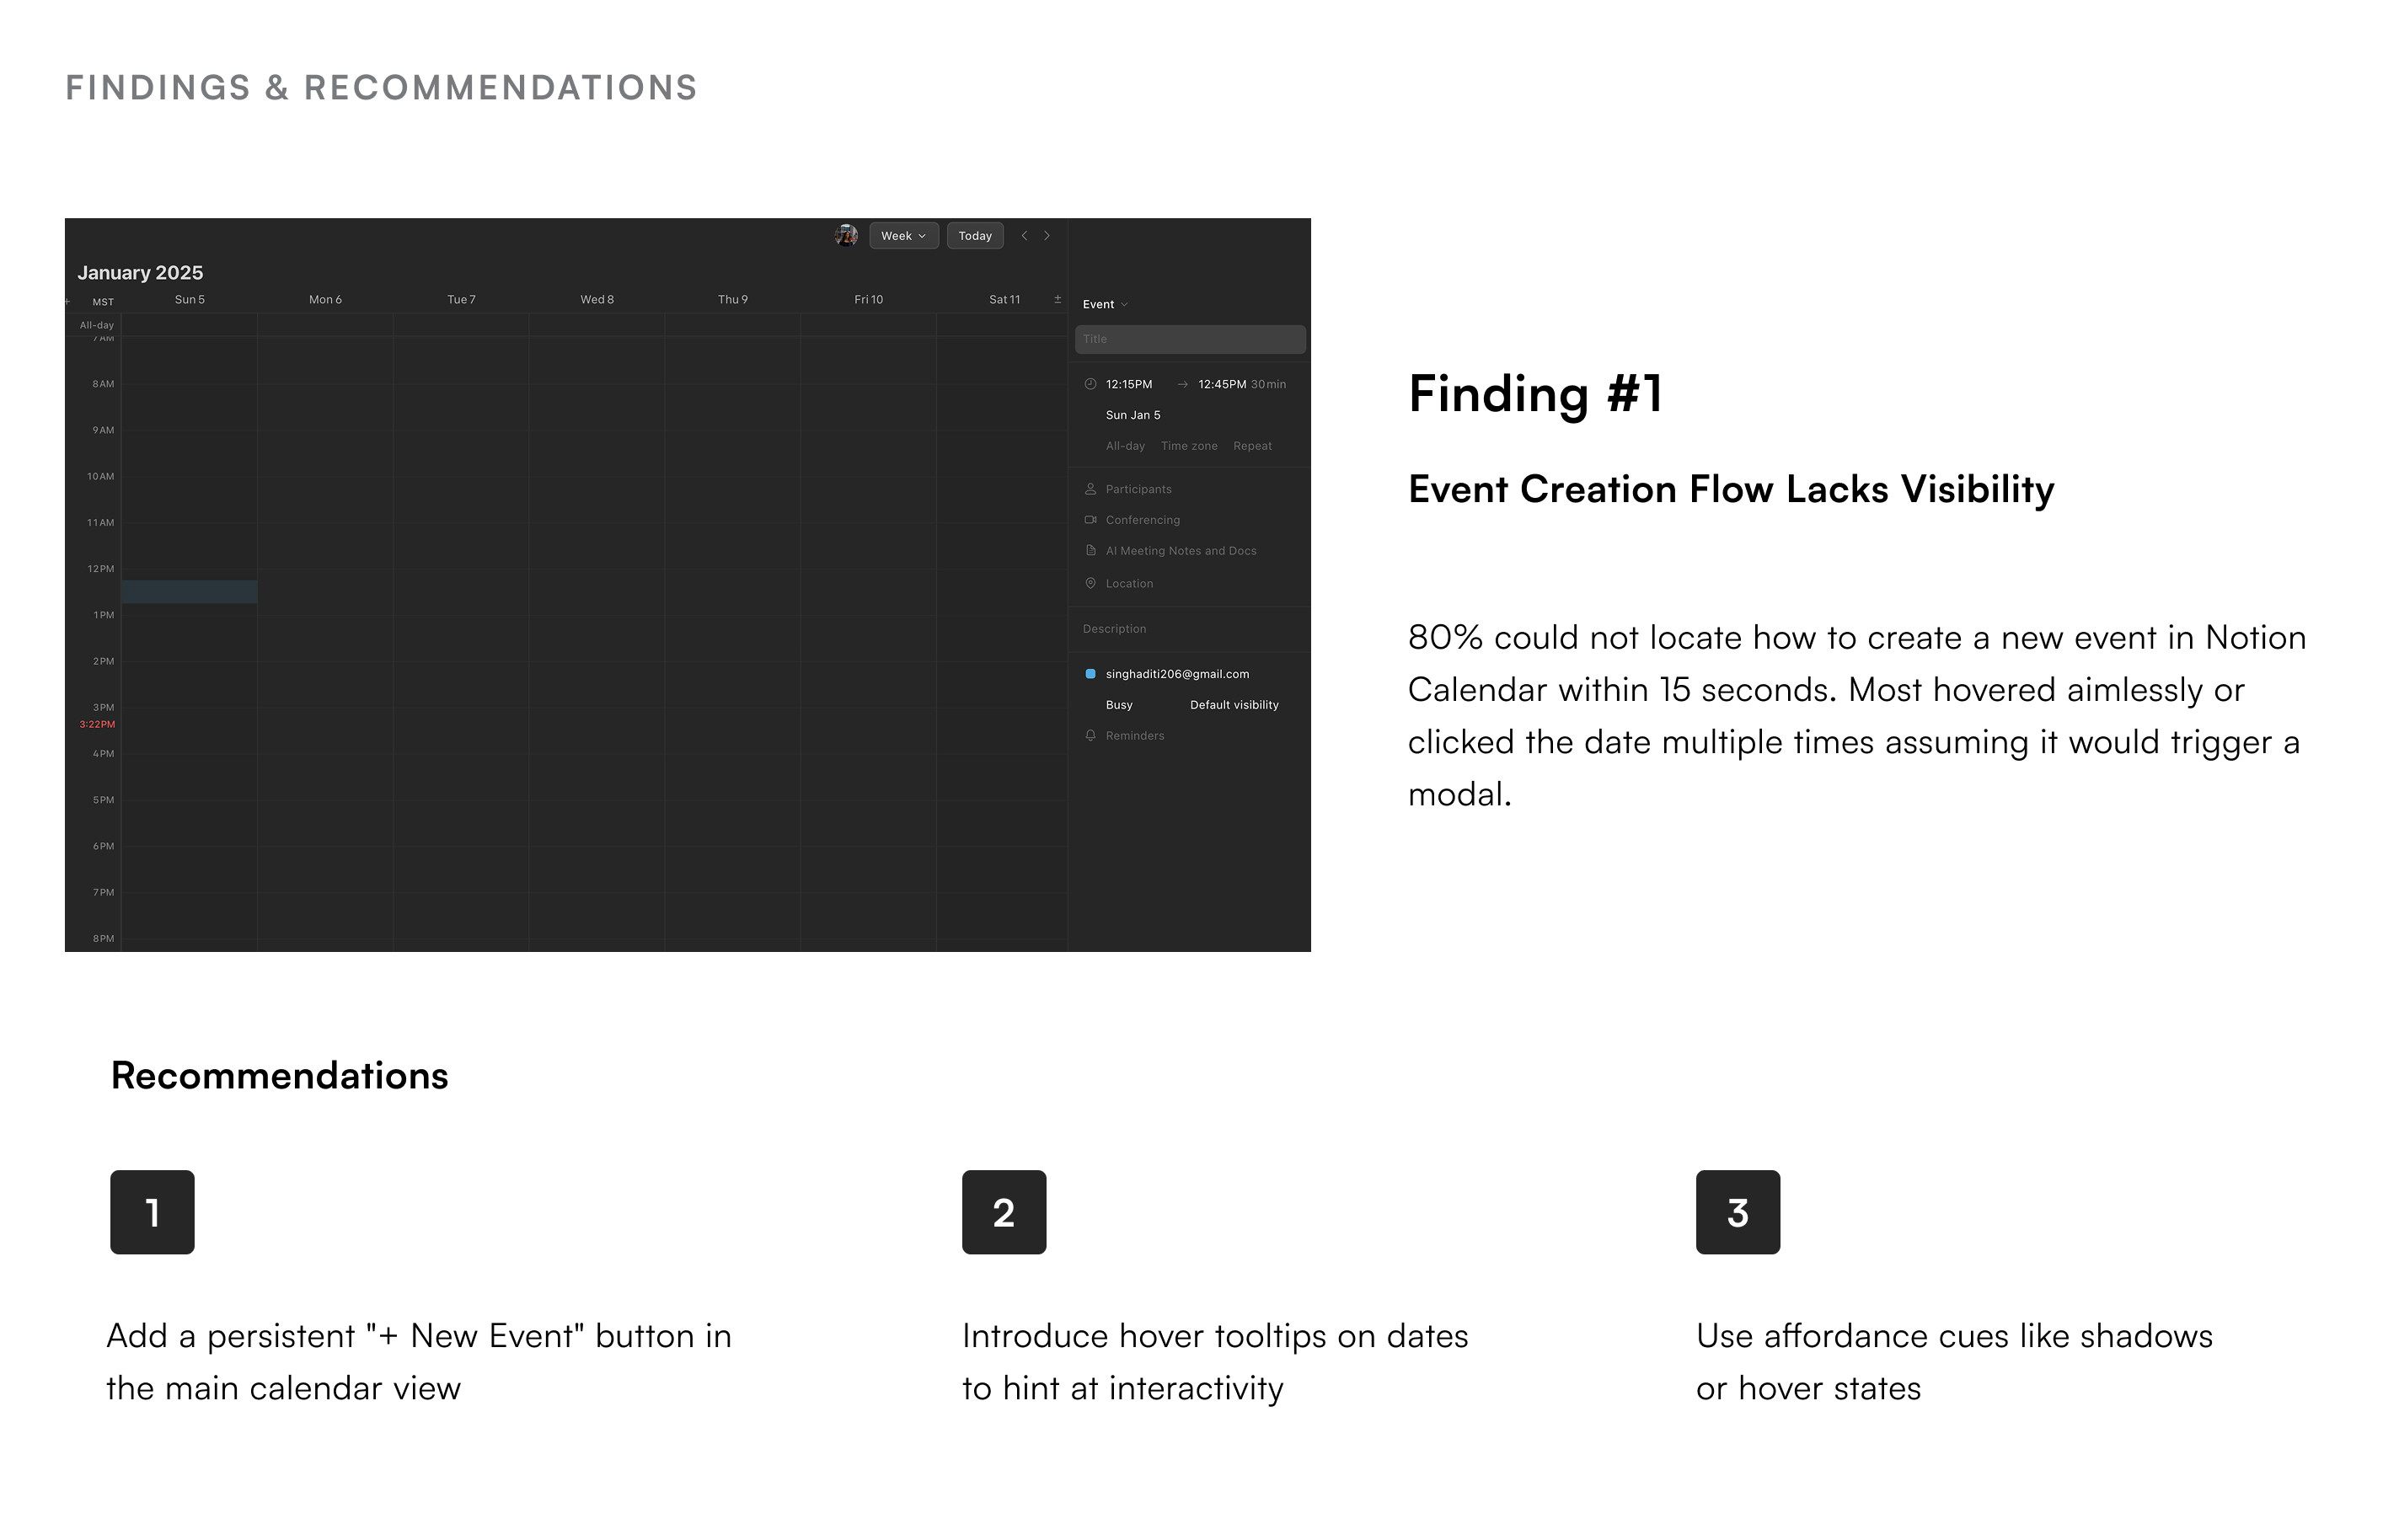Click the Tue 7 day header
The width and height of the screenshot is (2399, 1540).
pos(461,299)
